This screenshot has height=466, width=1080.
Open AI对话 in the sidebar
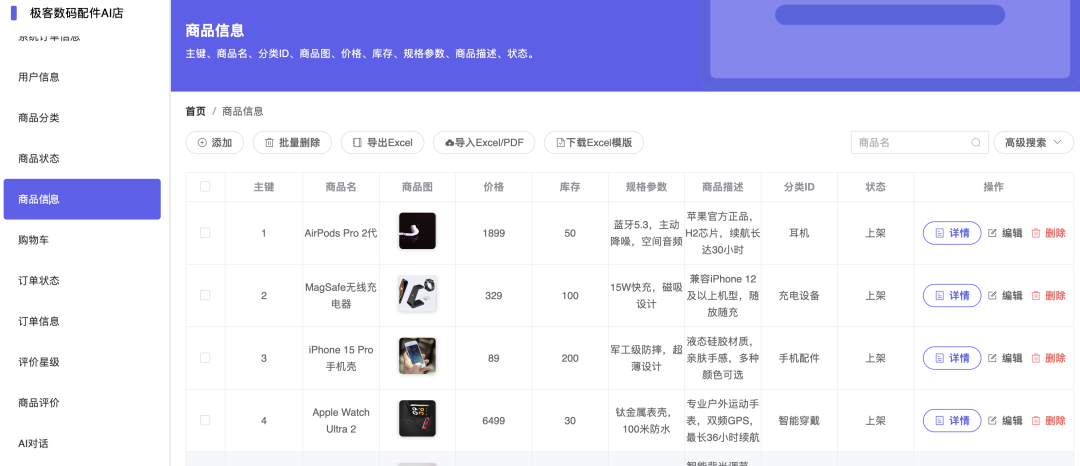tap(82, 443)
